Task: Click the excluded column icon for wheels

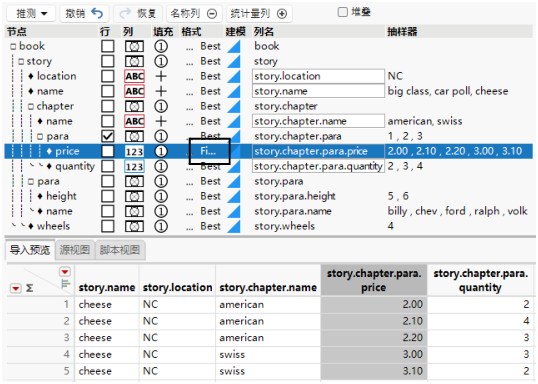Action: click(x=134, y=226)
